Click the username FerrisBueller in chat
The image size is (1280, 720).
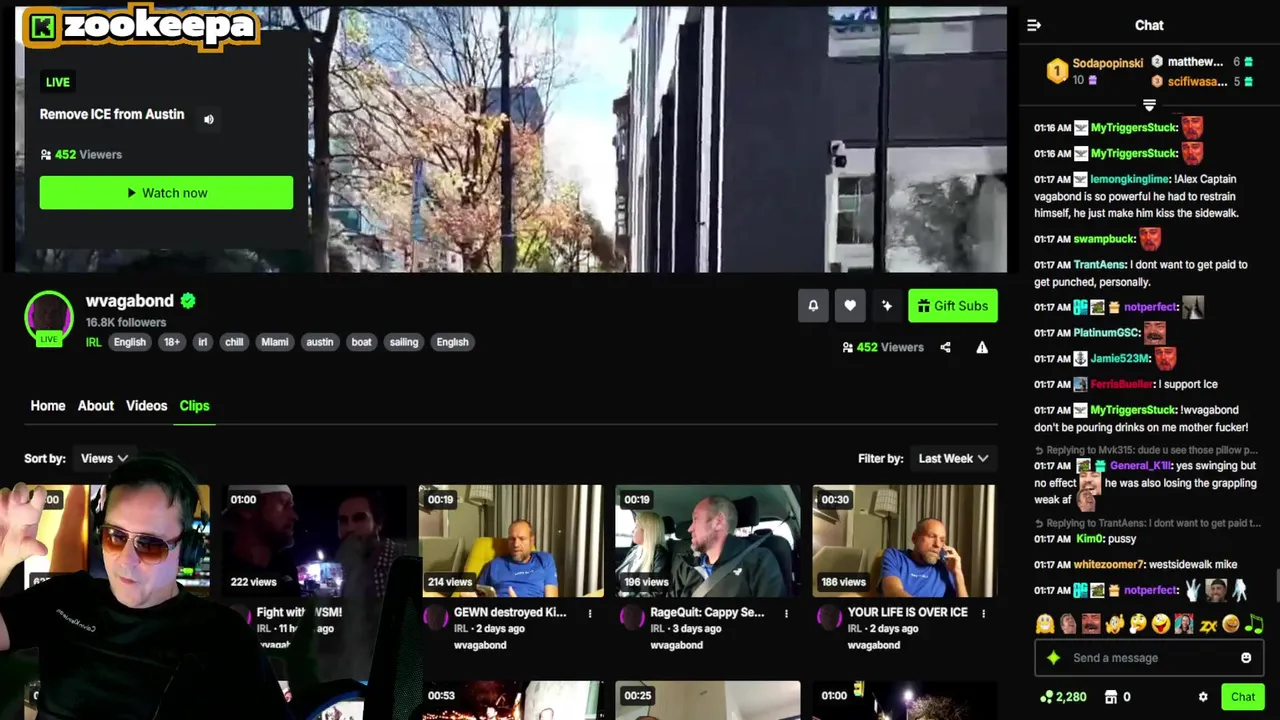pos(1122,384)
